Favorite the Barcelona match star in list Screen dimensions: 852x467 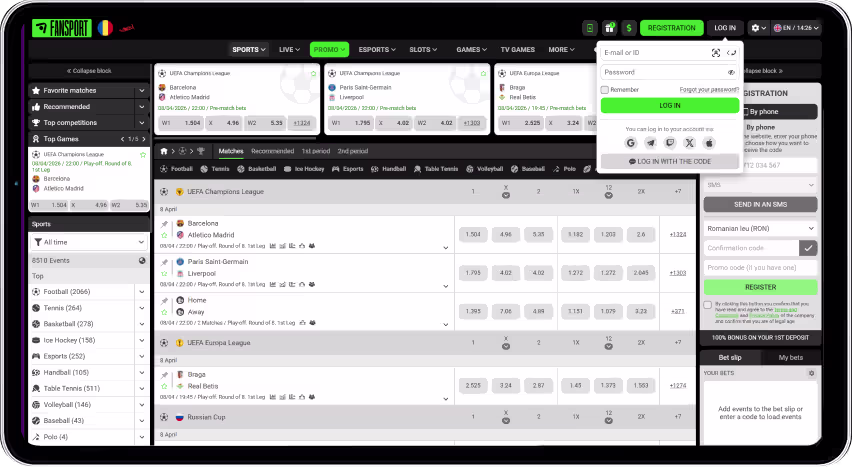coord(164,235)
